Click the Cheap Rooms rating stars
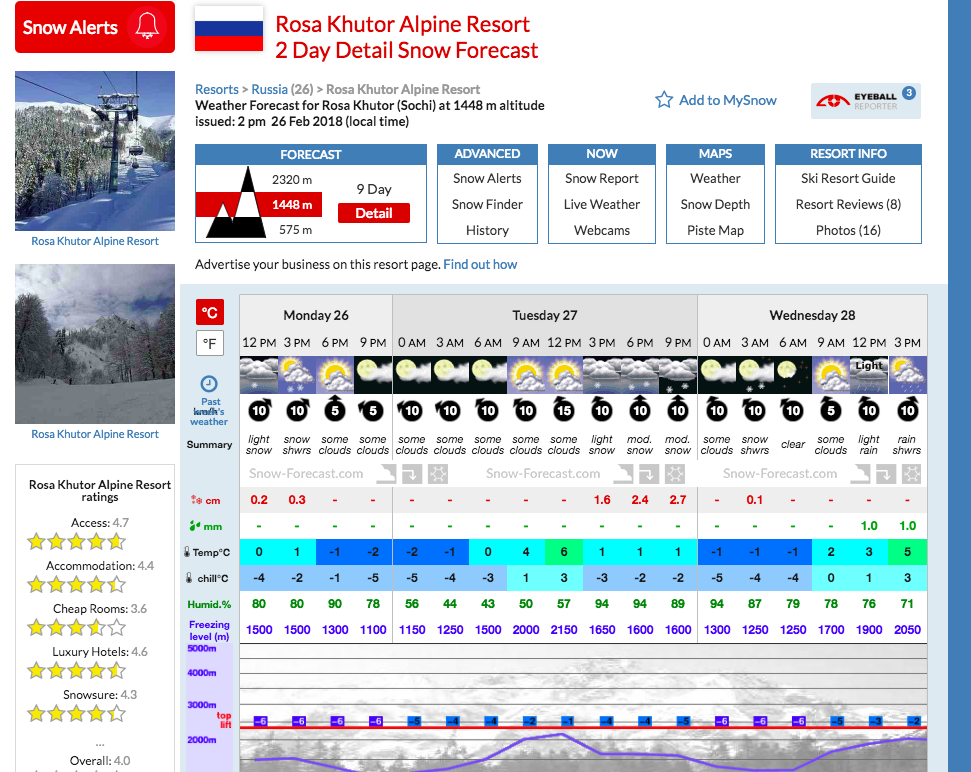 click(x=76, y=628)
